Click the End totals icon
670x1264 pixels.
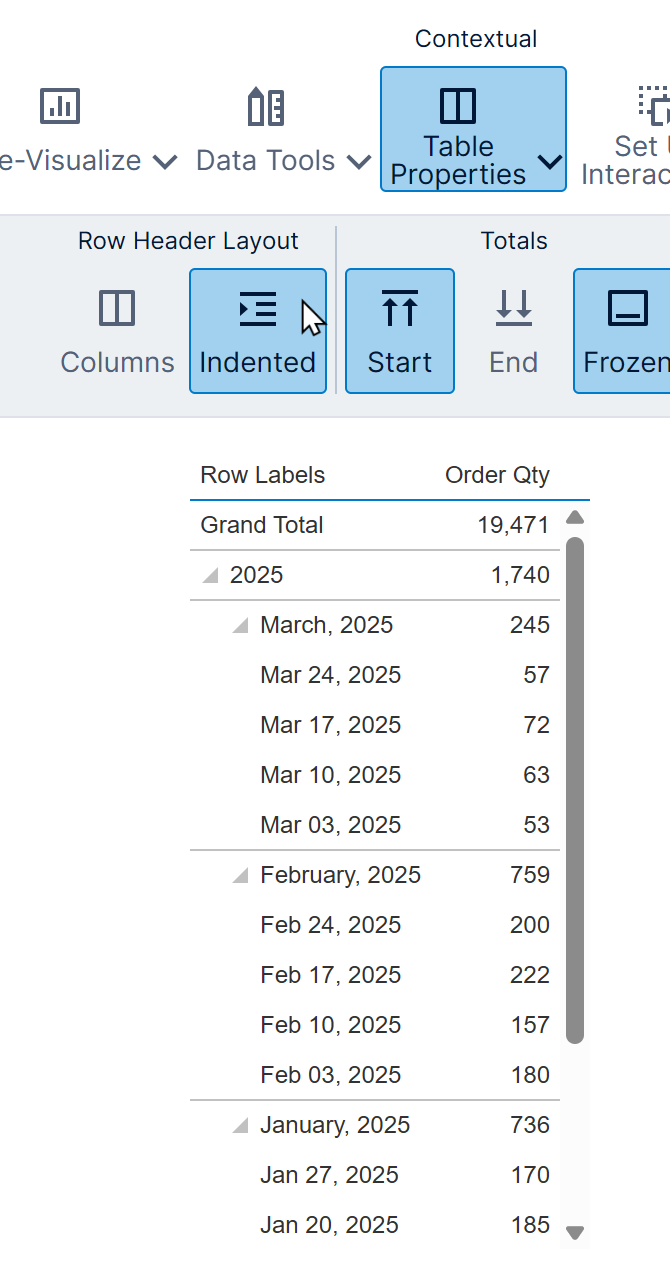513,310
